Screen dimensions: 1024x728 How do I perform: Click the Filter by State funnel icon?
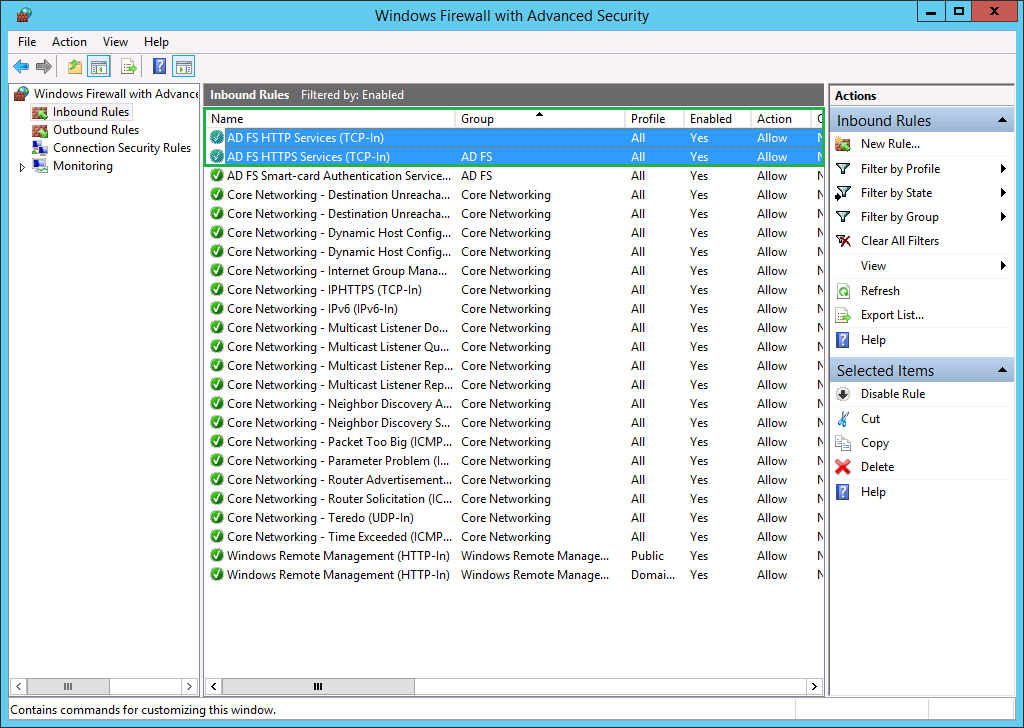(x=843, y=193)
